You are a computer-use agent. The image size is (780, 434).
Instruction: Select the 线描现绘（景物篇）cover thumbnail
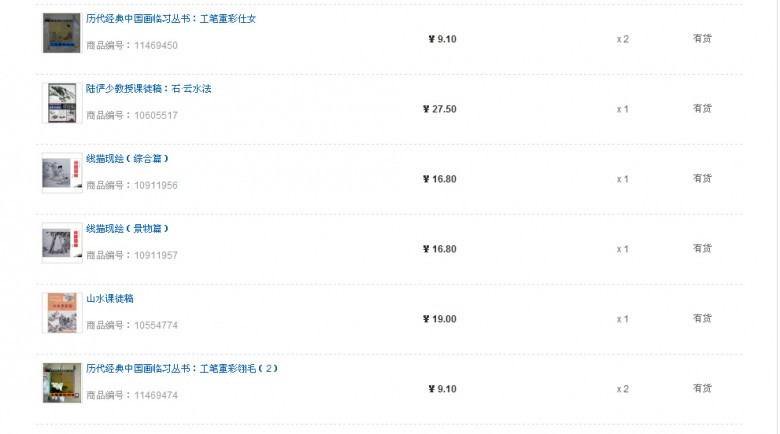click(62, 243)
